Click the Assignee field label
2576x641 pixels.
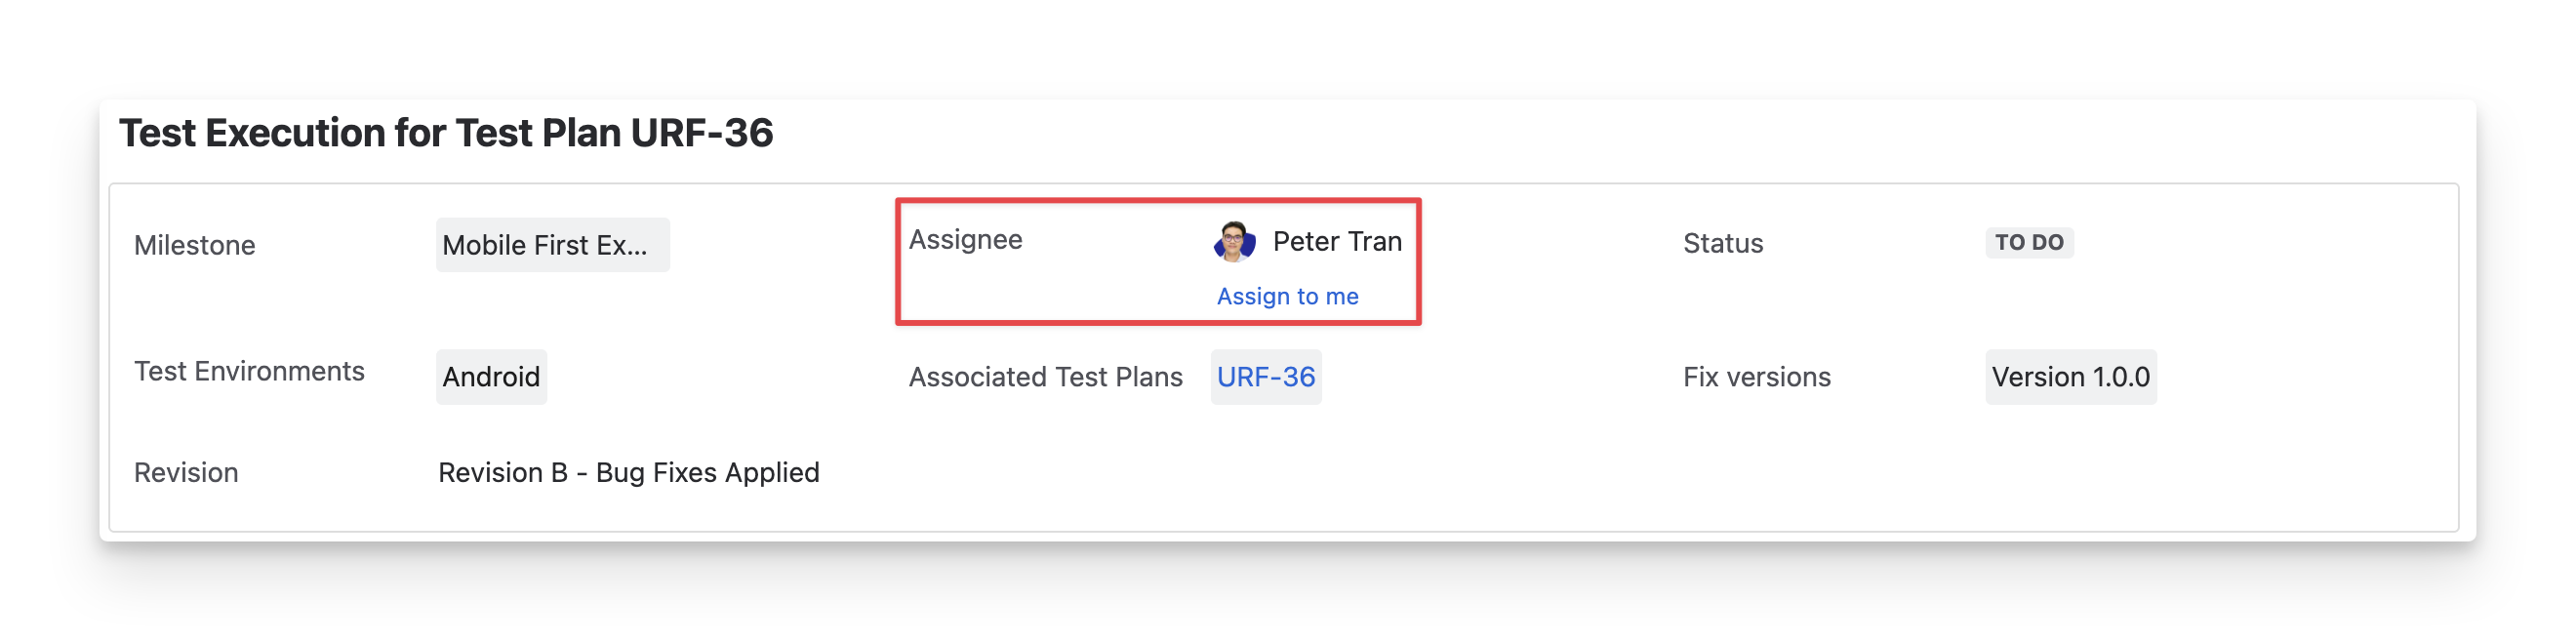pos(965,240)
